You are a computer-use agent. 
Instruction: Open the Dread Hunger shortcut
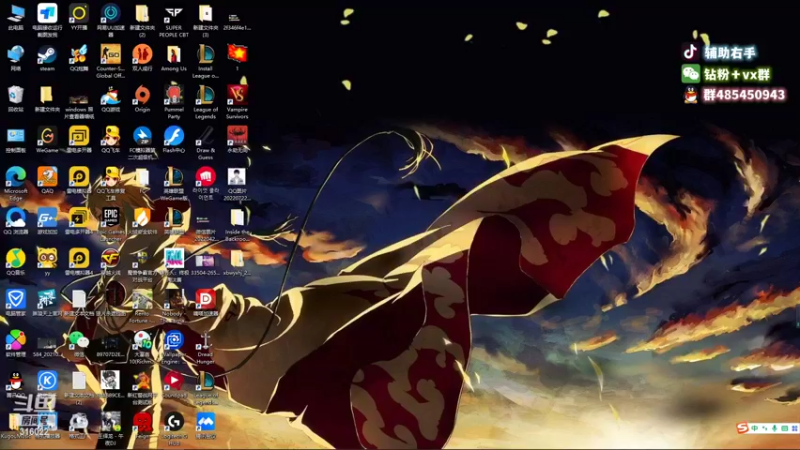coord(205,347)
